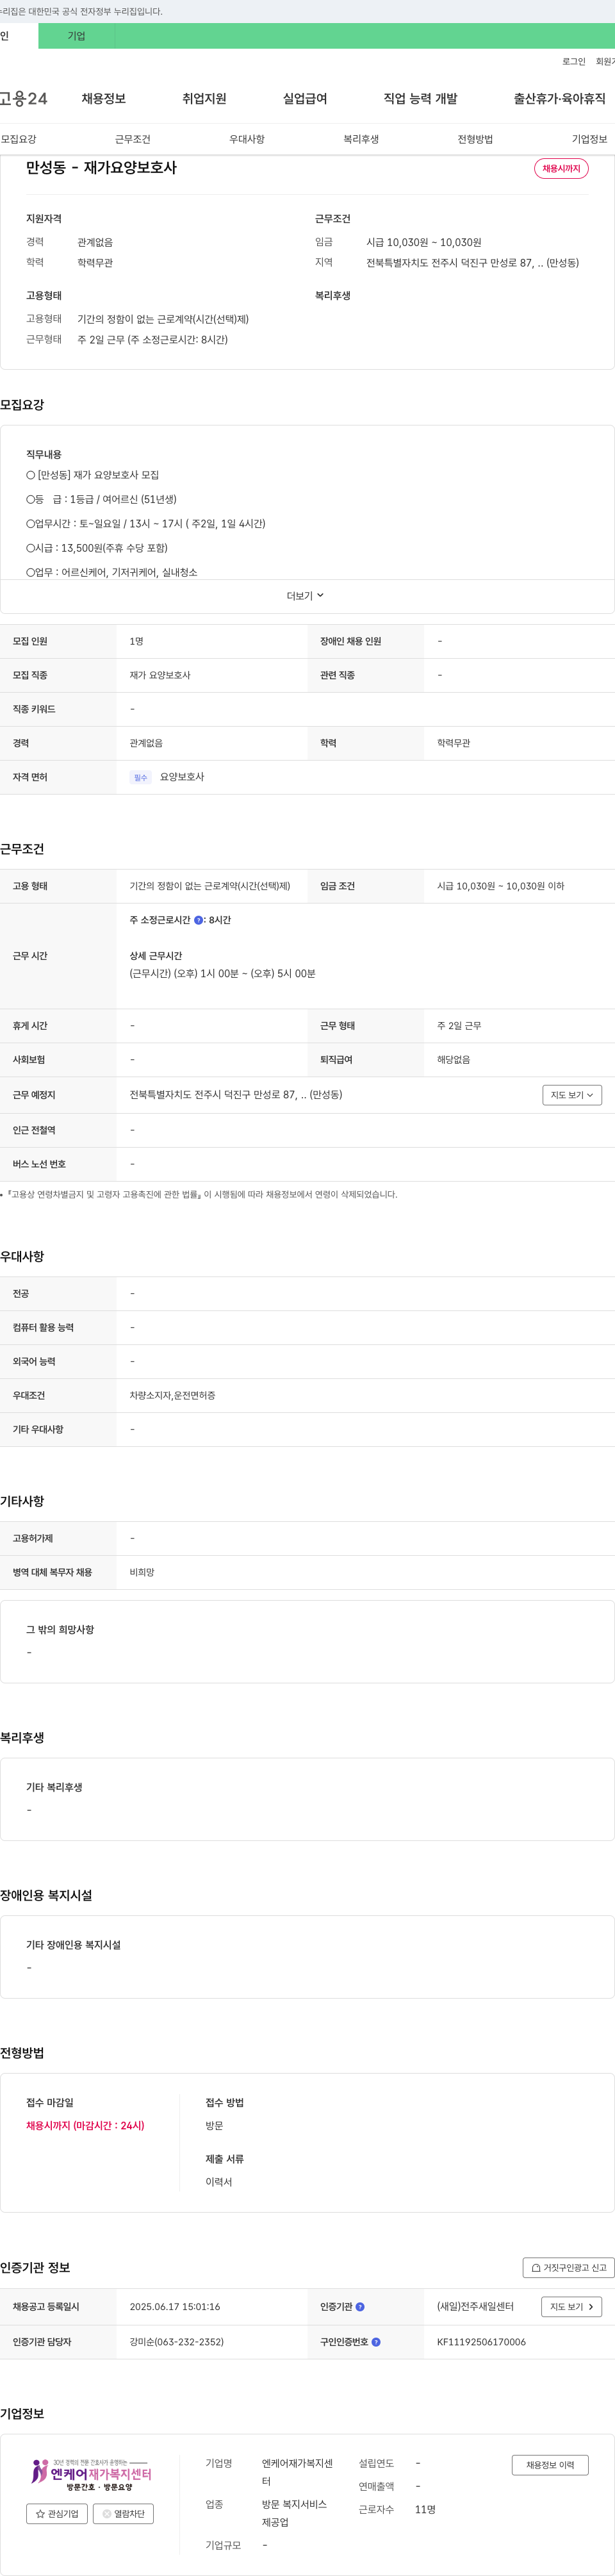Open 지도 보기 for 전주새일센터
Viewport: 615px width, 2576px height.
coord(572,2307)
